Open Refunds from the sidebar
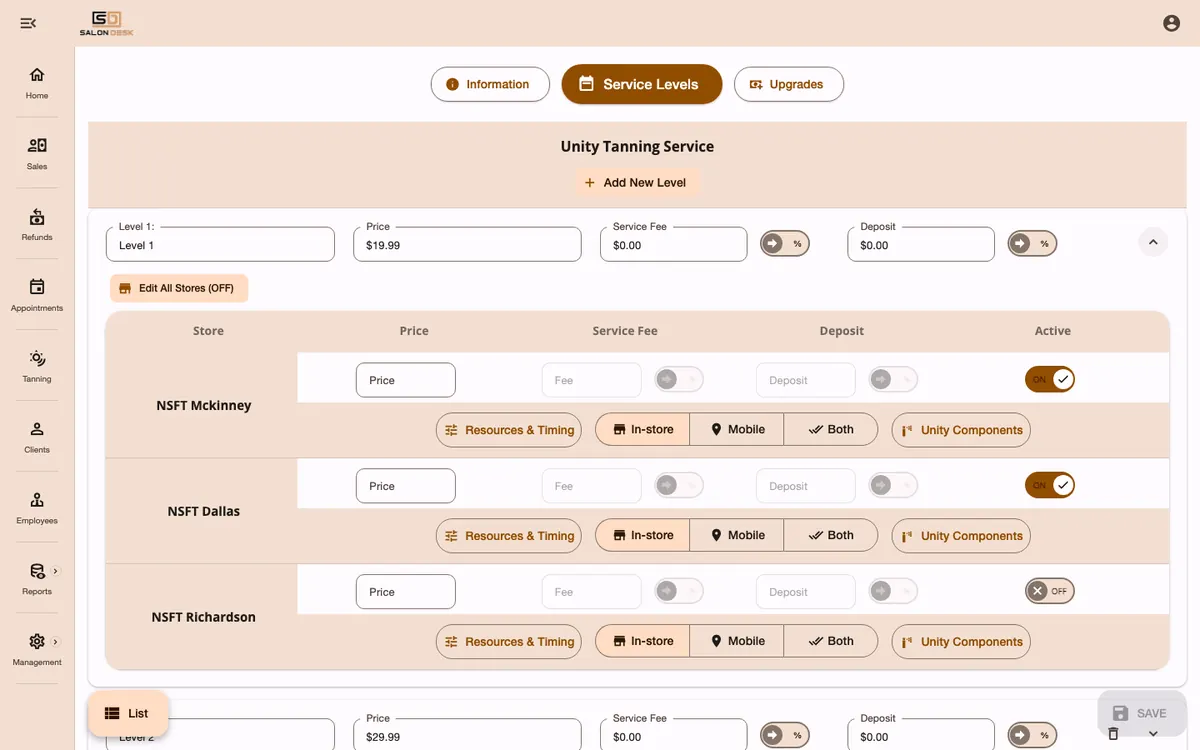The image size is (1200, 750). tap(37, 225)
